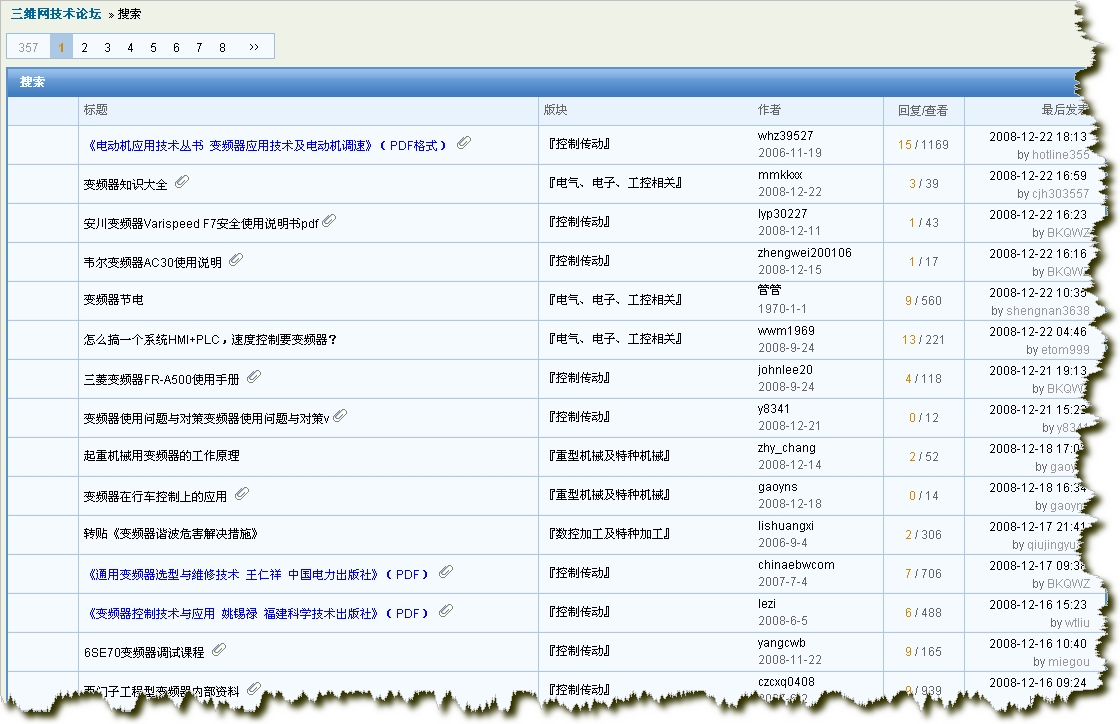
Task: Click attachment icon beside 变频器知识大全
Action: pyautogui.click(x=182, y=182)
